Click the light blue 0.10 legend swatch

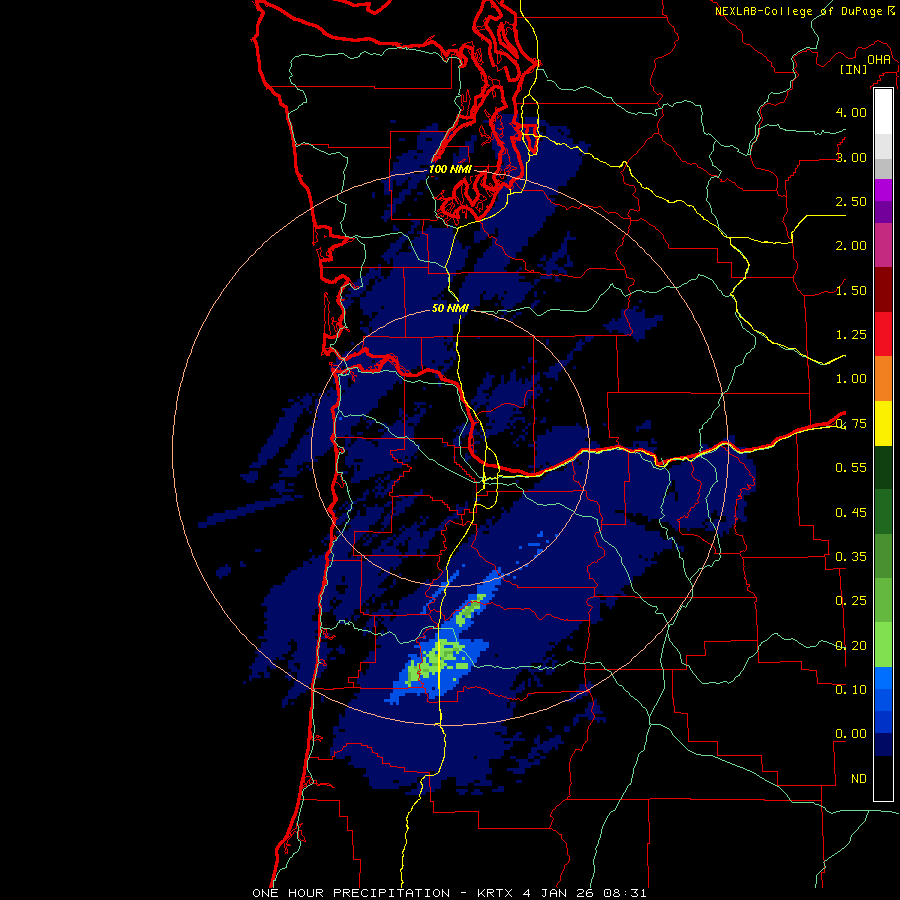tap(883, 678)
